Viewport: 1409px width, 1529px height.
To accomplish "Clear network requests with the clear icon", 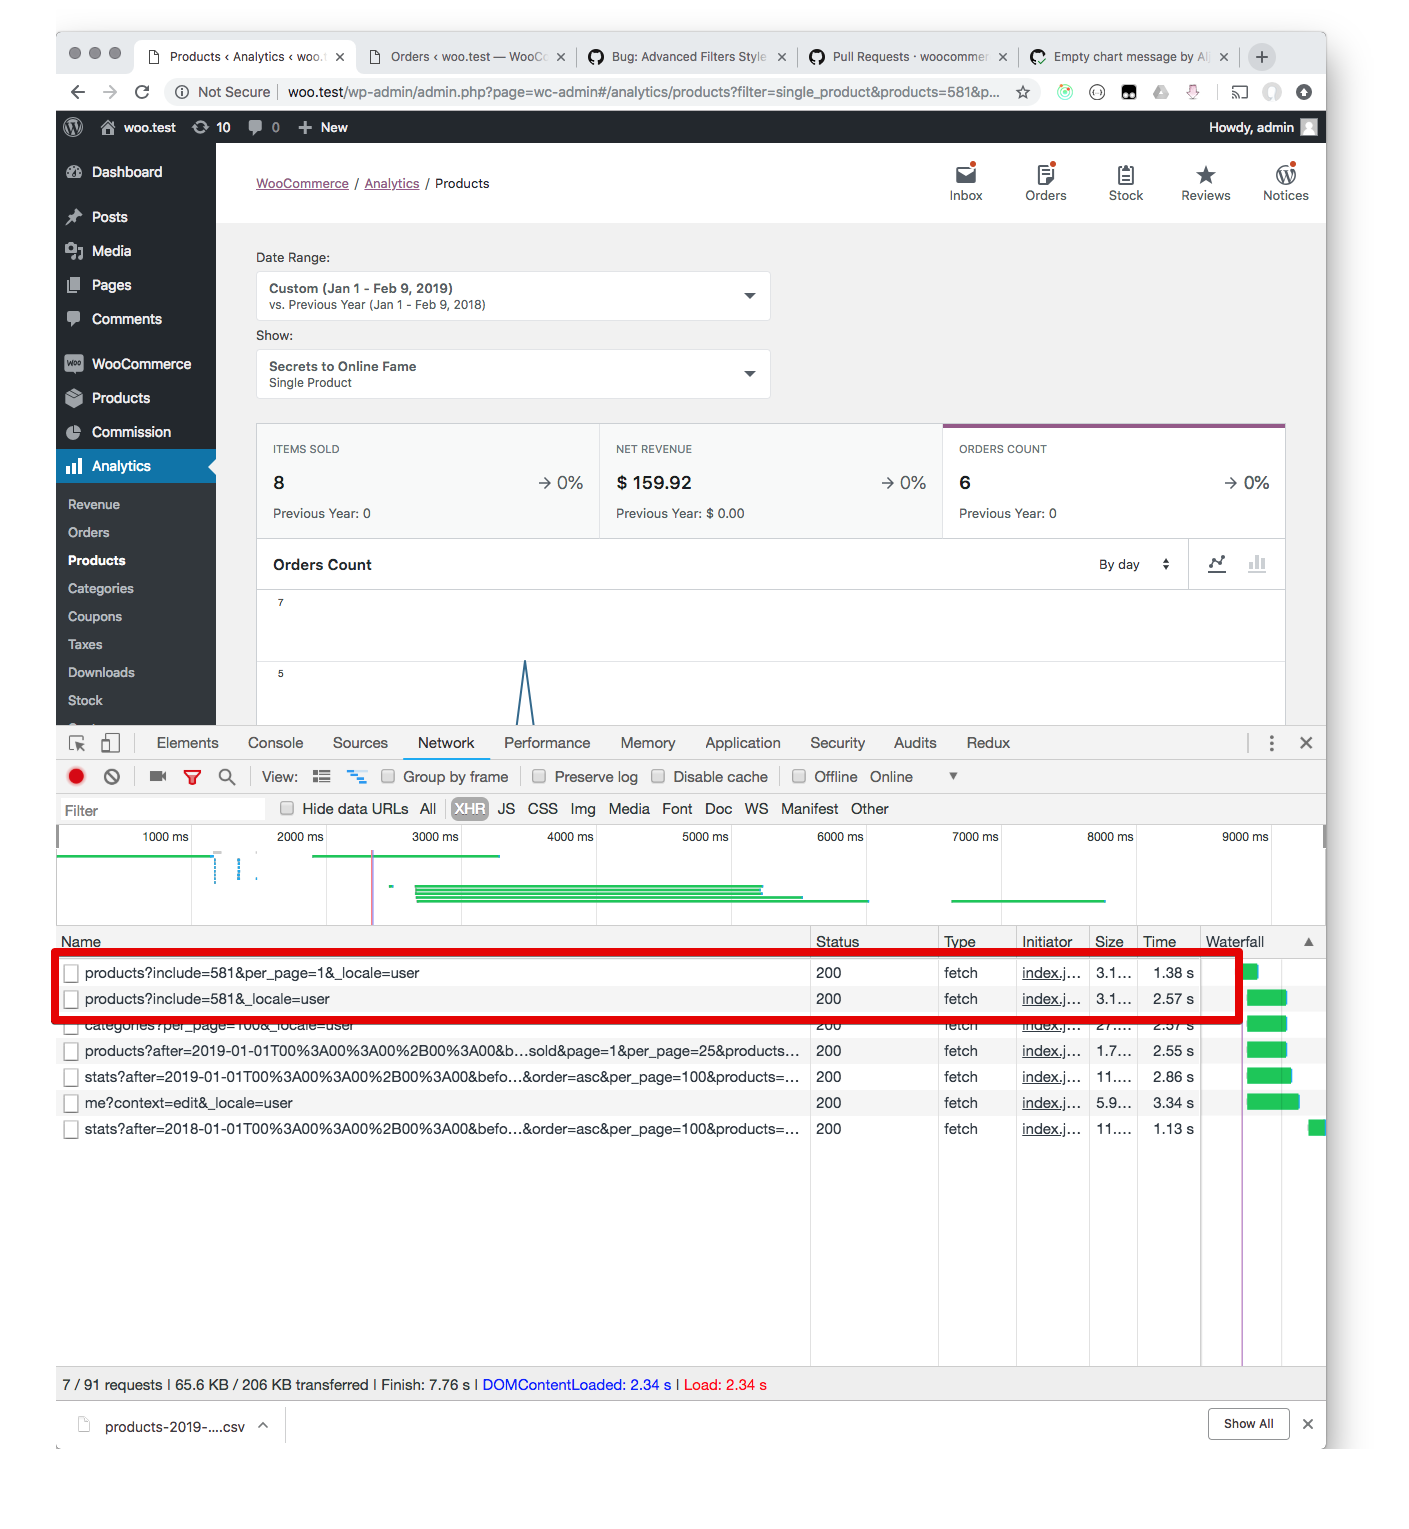I will (x=111, y=776).
